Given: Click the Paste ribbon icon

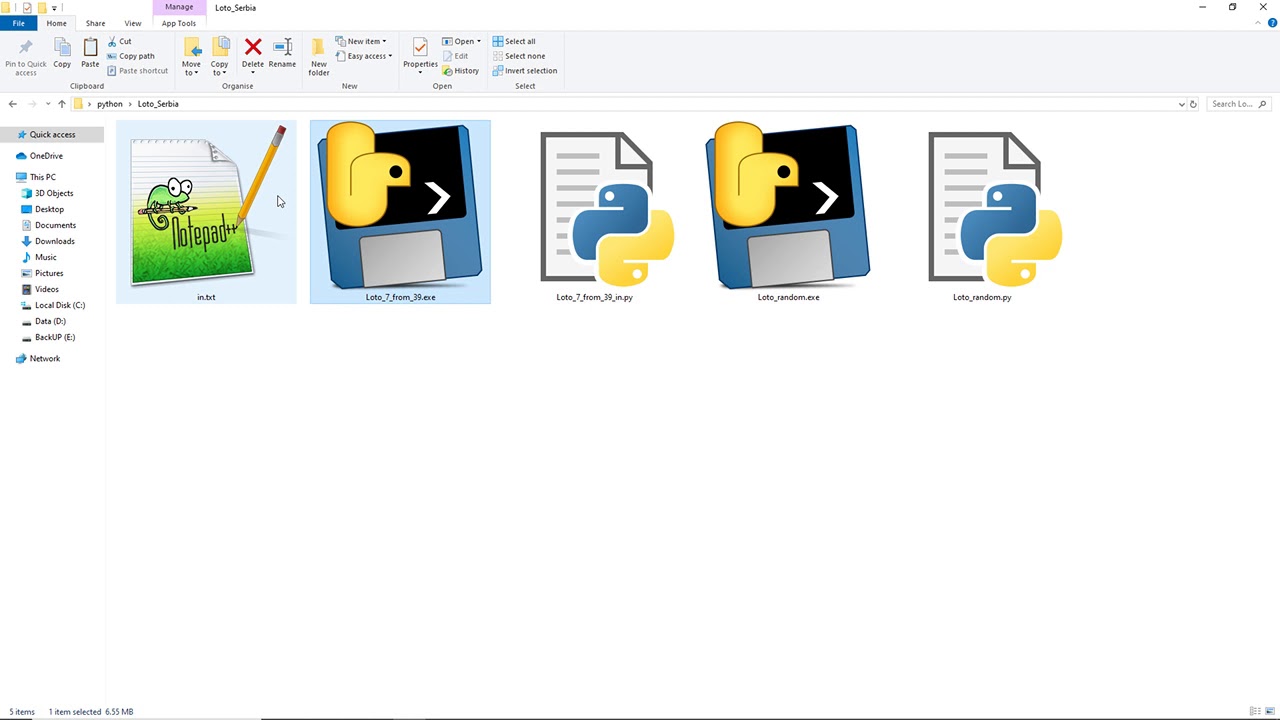Looking at the screenshot, I should click(x=90, y=53).
